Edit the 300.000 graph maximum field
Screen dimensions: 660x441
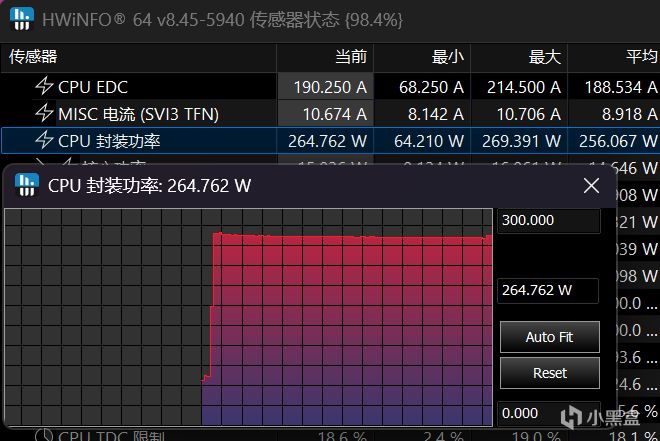click(x=549, y=220)
